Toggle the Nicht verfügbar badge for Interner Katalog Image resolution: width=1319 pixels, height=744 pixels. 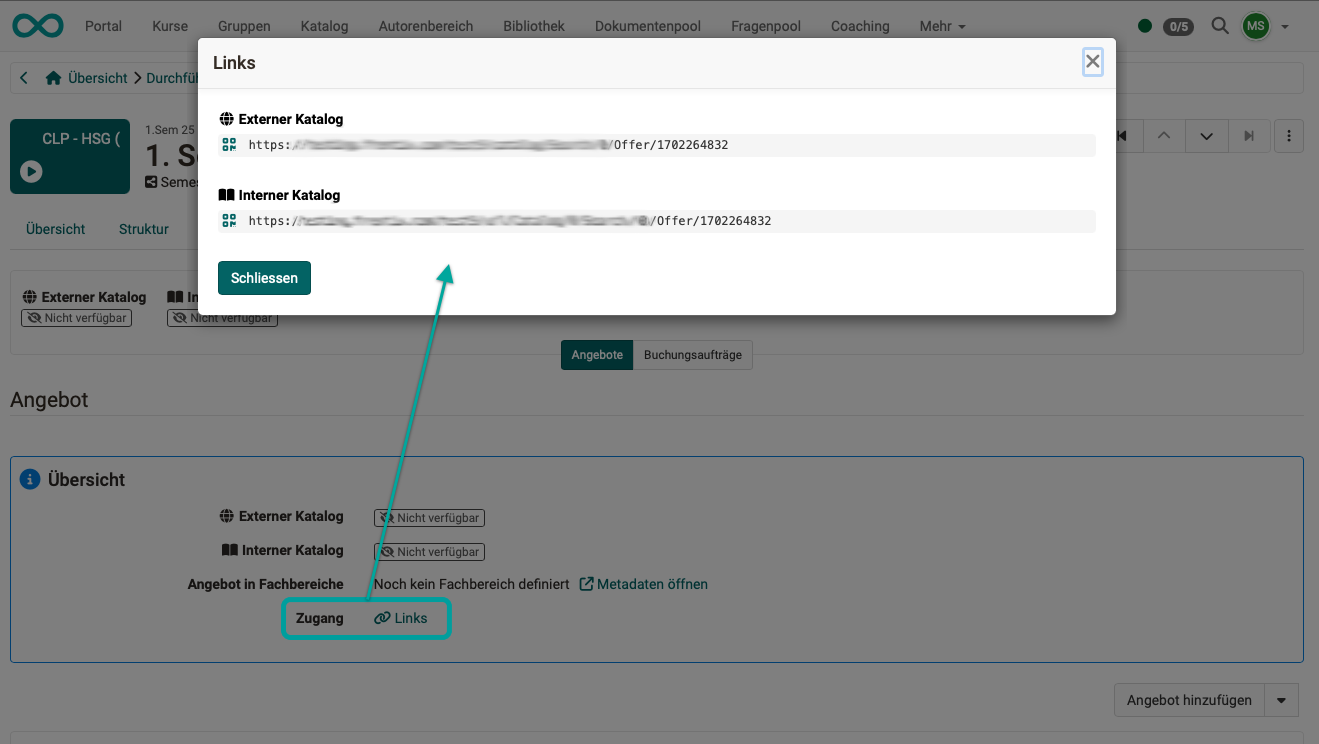(429, 551)
